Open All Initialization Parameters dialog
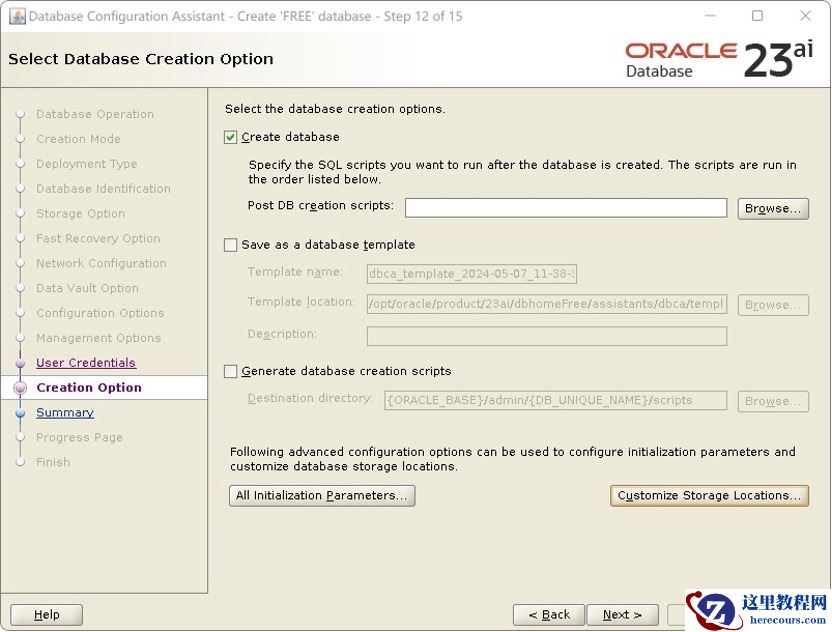 [x=322, y=496]
